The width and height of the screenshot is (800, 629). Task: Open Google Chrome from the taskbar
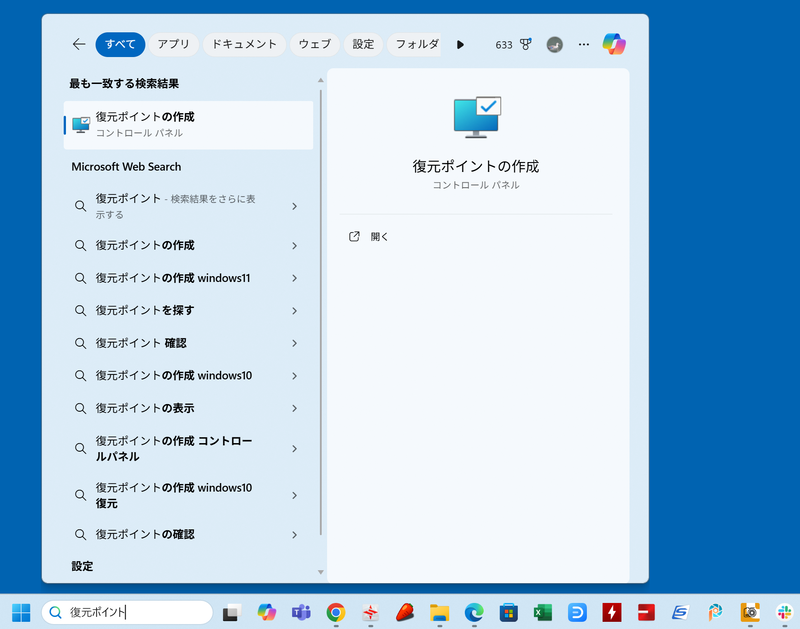(x=335, y=612)
